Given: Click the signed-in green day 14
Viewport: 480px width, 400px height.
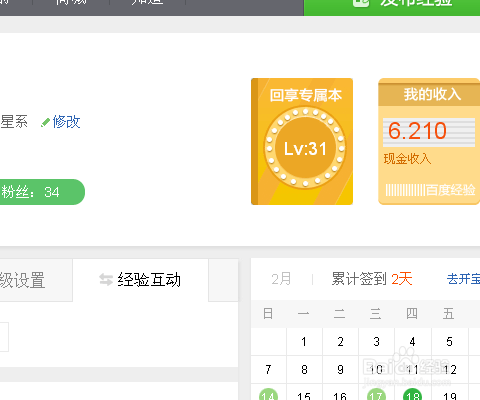Looking at the screenshot, I should pyautogui.click(x=268, y=395).
